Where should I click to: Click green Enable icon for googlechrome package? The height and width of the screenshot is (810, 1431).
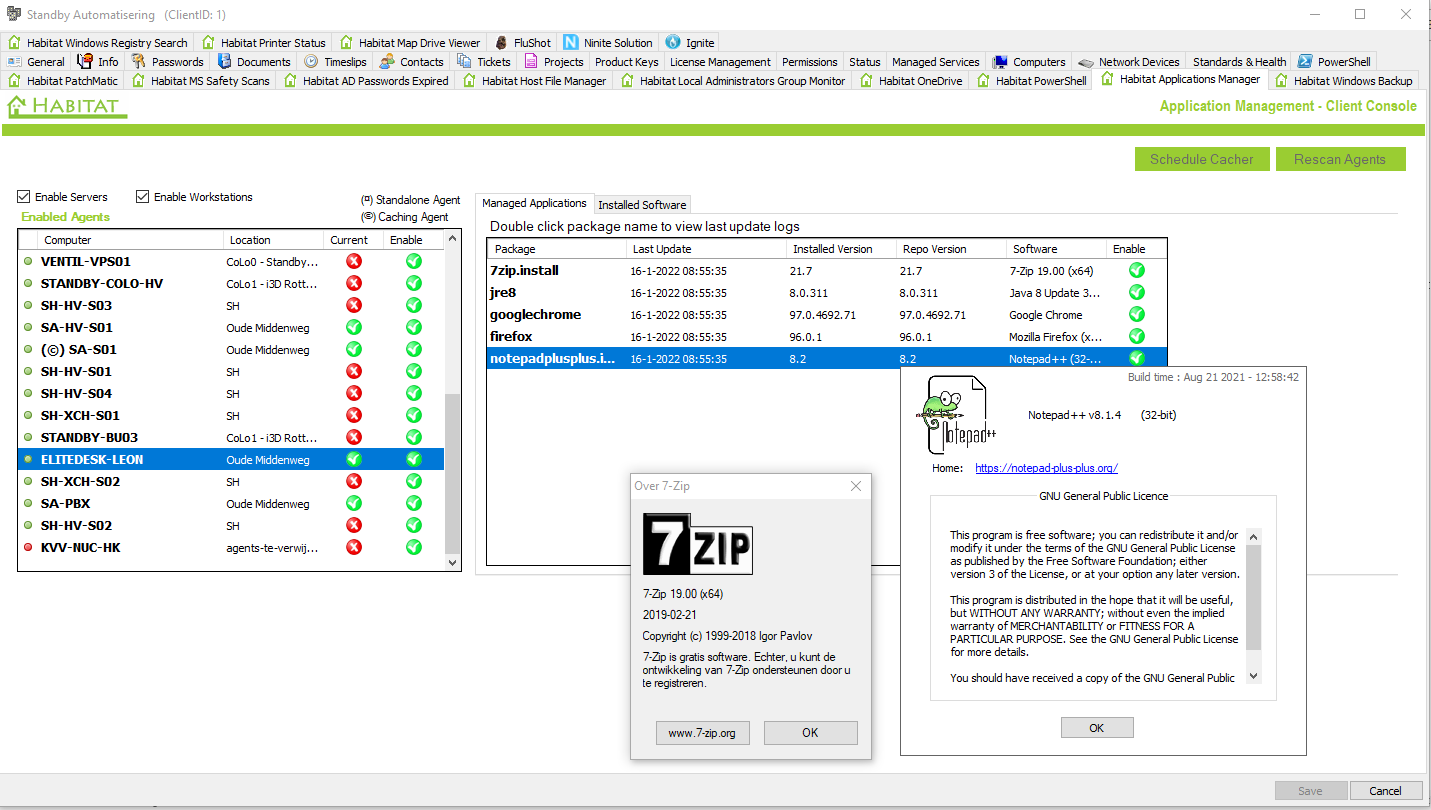[x=1136, y=314]
